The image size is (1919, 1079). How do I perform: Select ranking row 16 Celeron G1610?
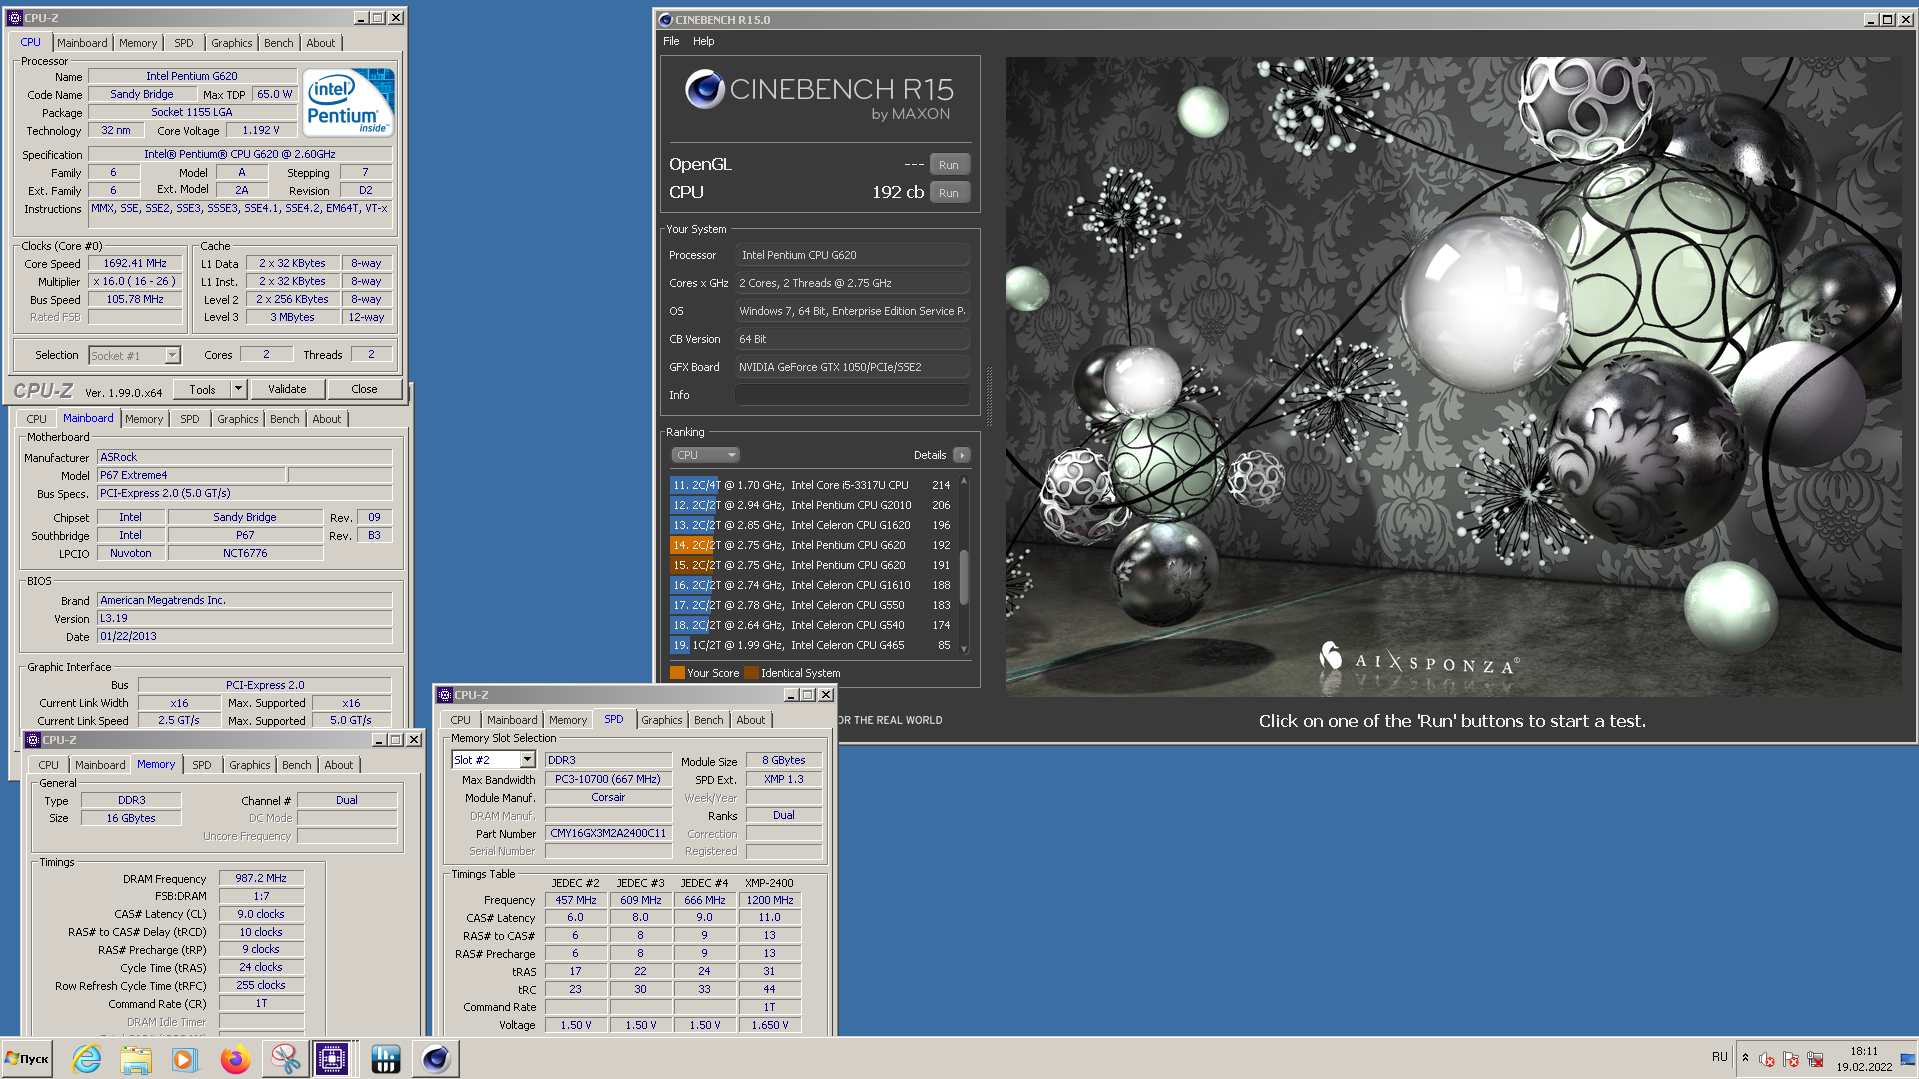tap(812, 585)
